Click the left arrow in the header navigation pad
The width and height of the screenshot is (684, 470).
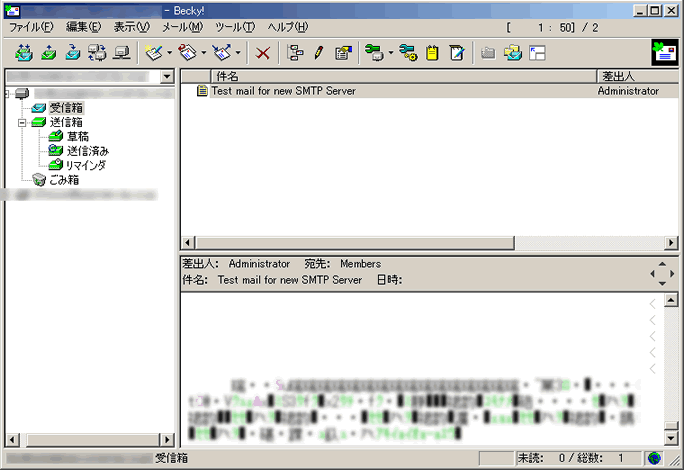[653, 274]
